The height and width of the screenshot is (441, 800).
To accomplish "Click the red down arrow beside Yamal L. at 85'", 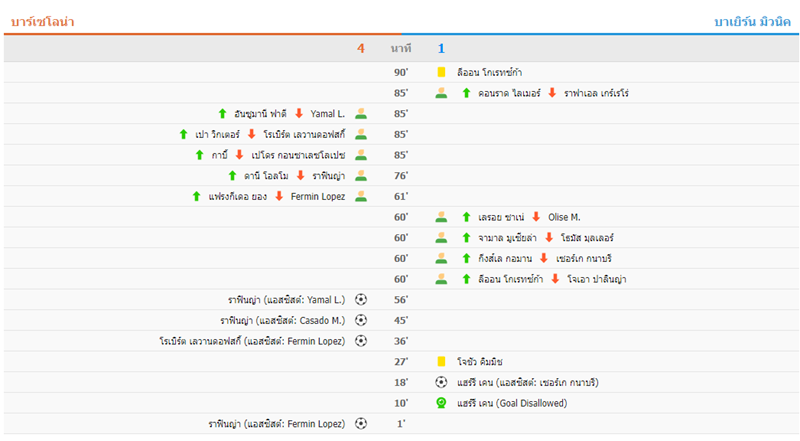I will pos(299,113).
